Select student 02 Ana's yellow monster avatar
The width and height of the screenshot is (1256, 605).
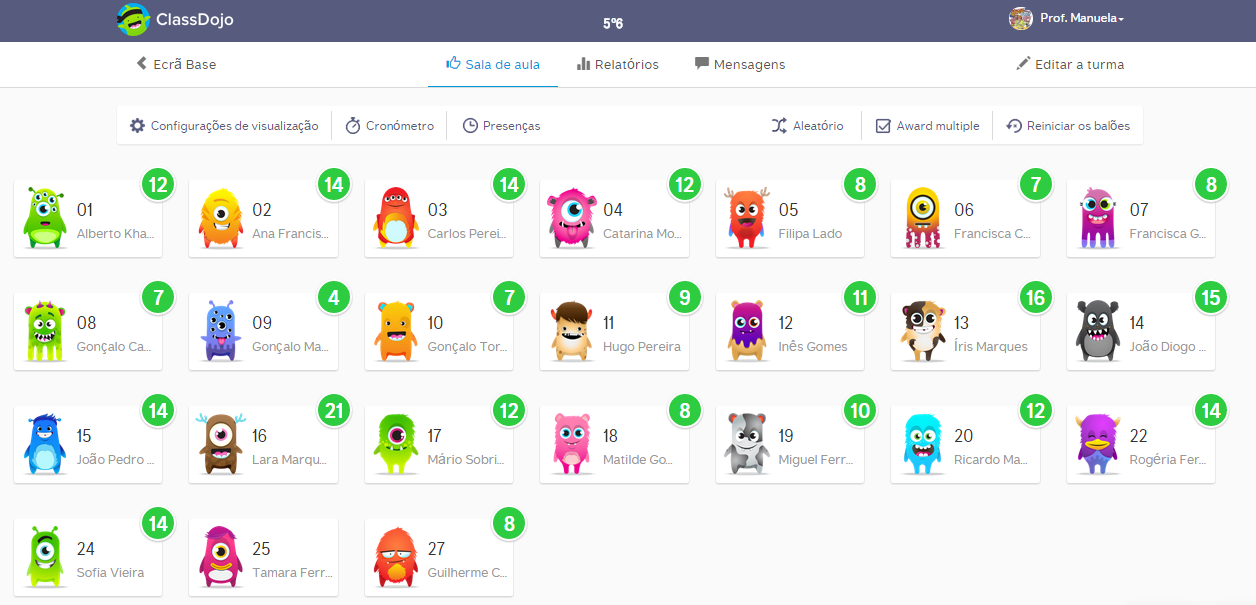pyautogui.click(x=220, y=218)
